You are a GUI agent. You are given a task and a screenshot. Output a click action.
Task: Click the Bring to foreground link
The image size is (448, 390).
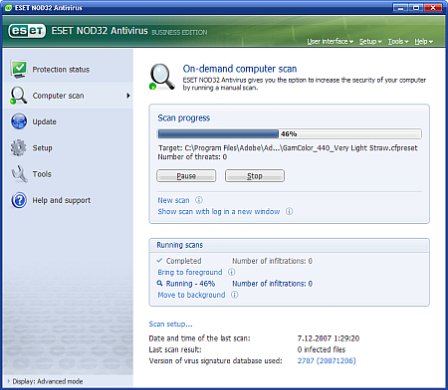(190, 272)
